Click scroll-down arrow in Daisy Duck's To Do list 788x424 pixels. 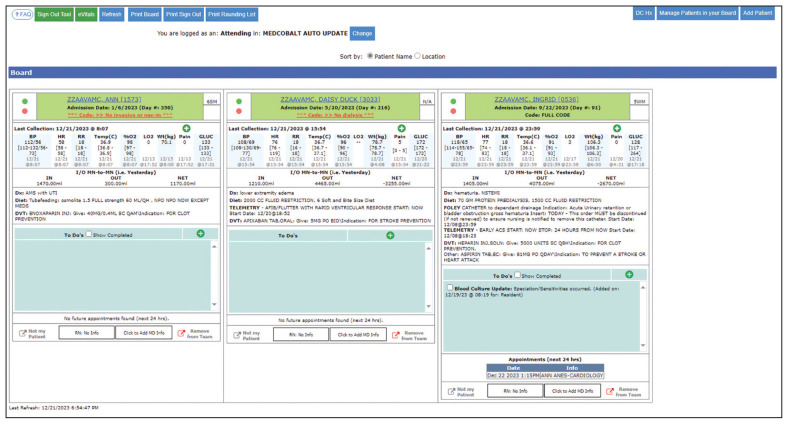pyautogui.click(x=429, y=306)
